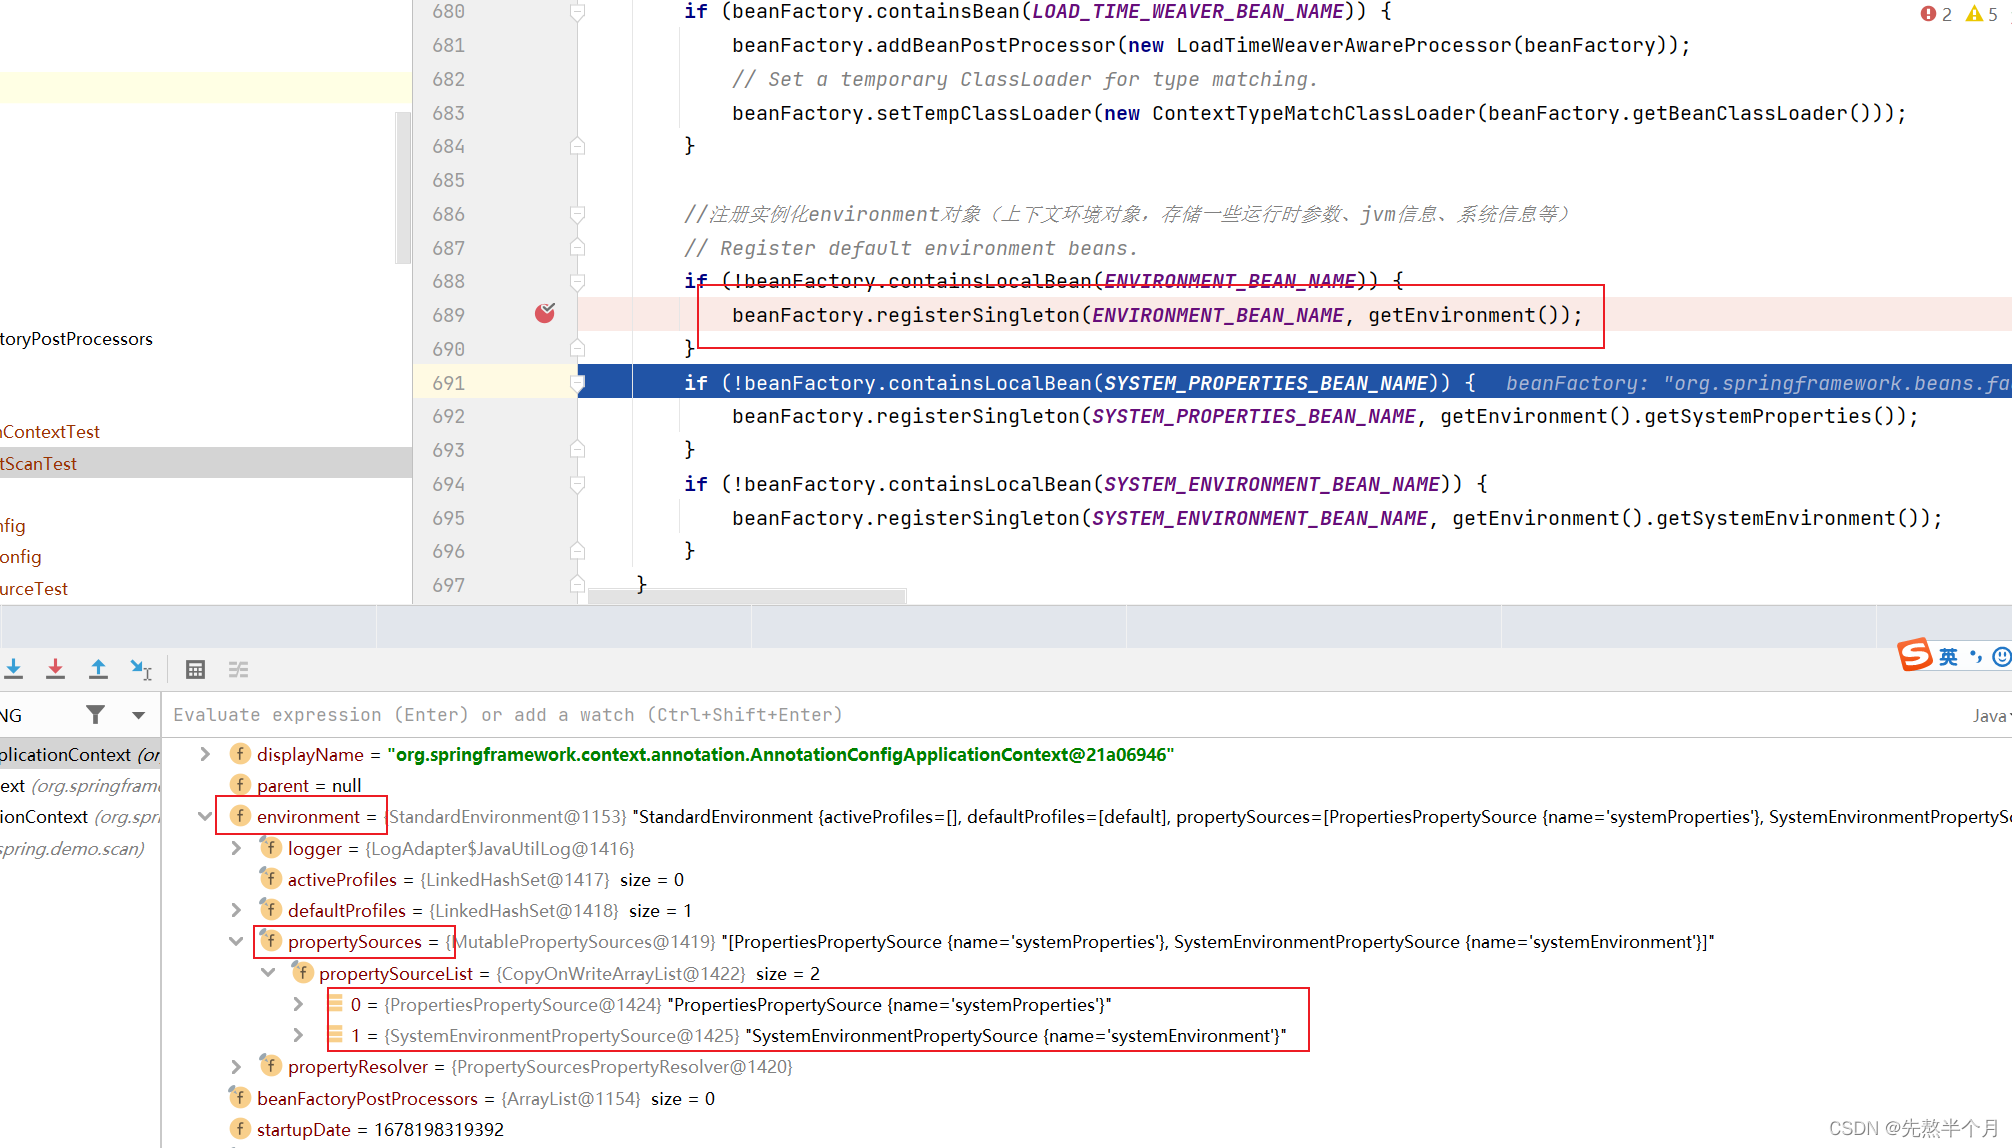Click the Trace Current Stream Chain icon
Screen dimensions: 2012x1148
[238, 669]
